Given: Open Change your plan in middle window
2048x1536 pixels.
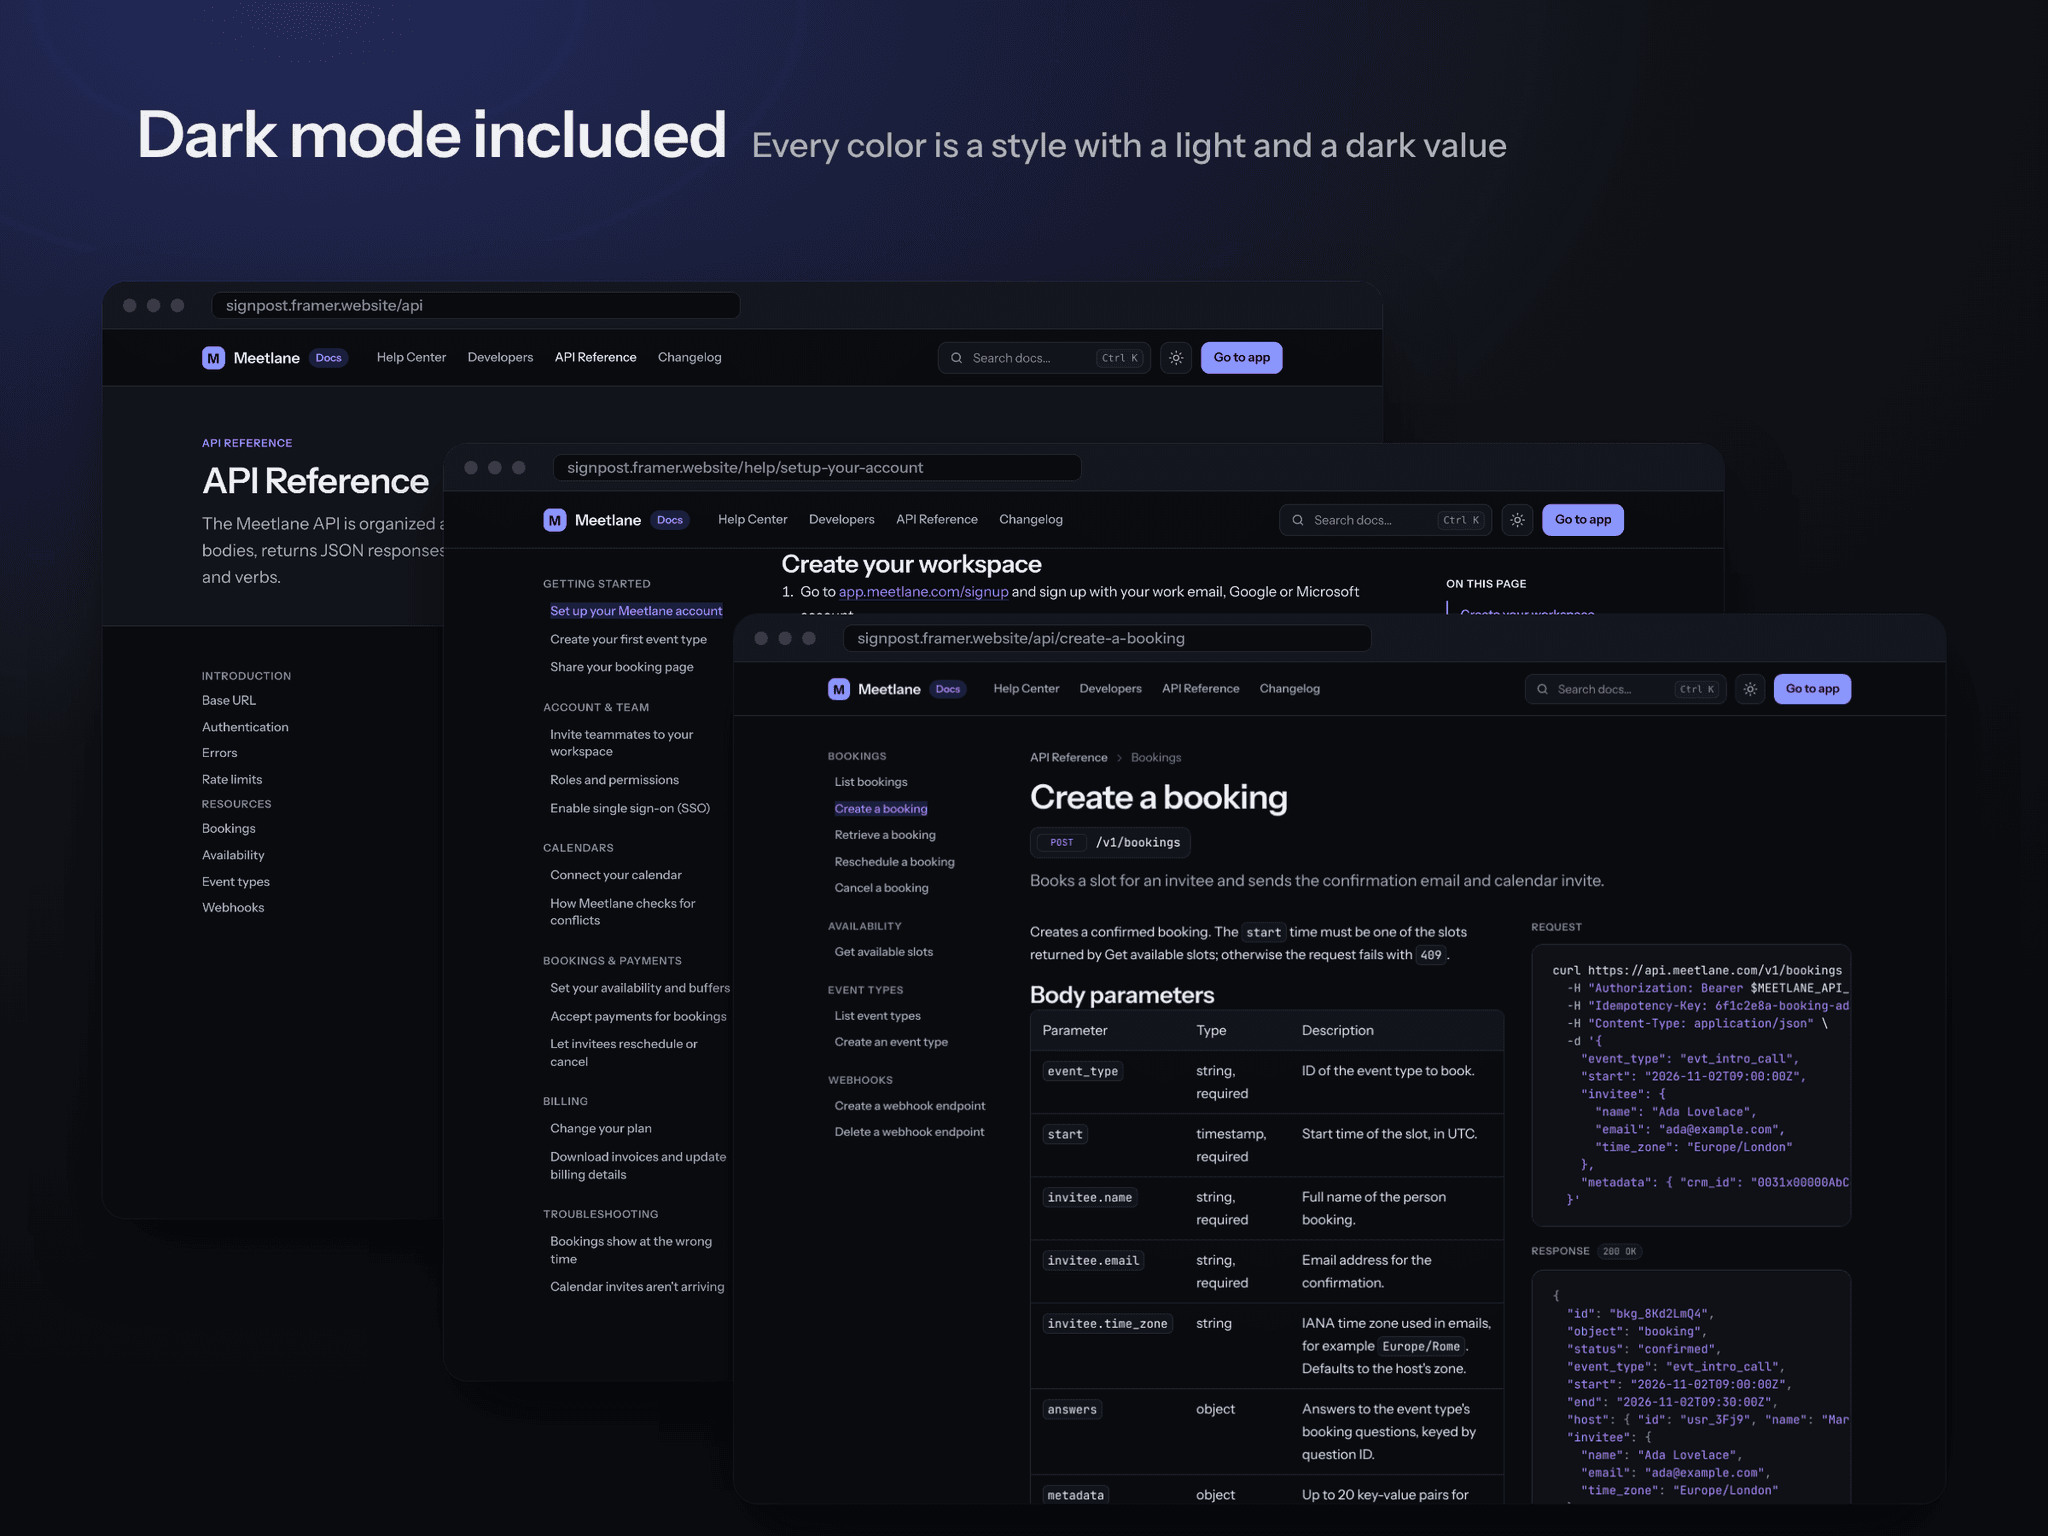Looking at the screenshot, I should click(x=600, y=1129).
